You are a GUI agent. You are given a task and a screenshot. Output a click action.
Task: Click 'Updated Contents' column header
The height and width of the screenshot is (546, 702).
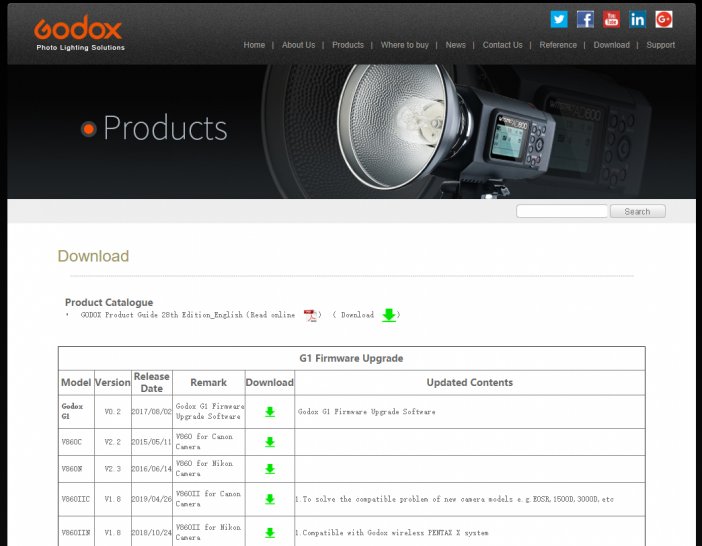click(470, 383)
